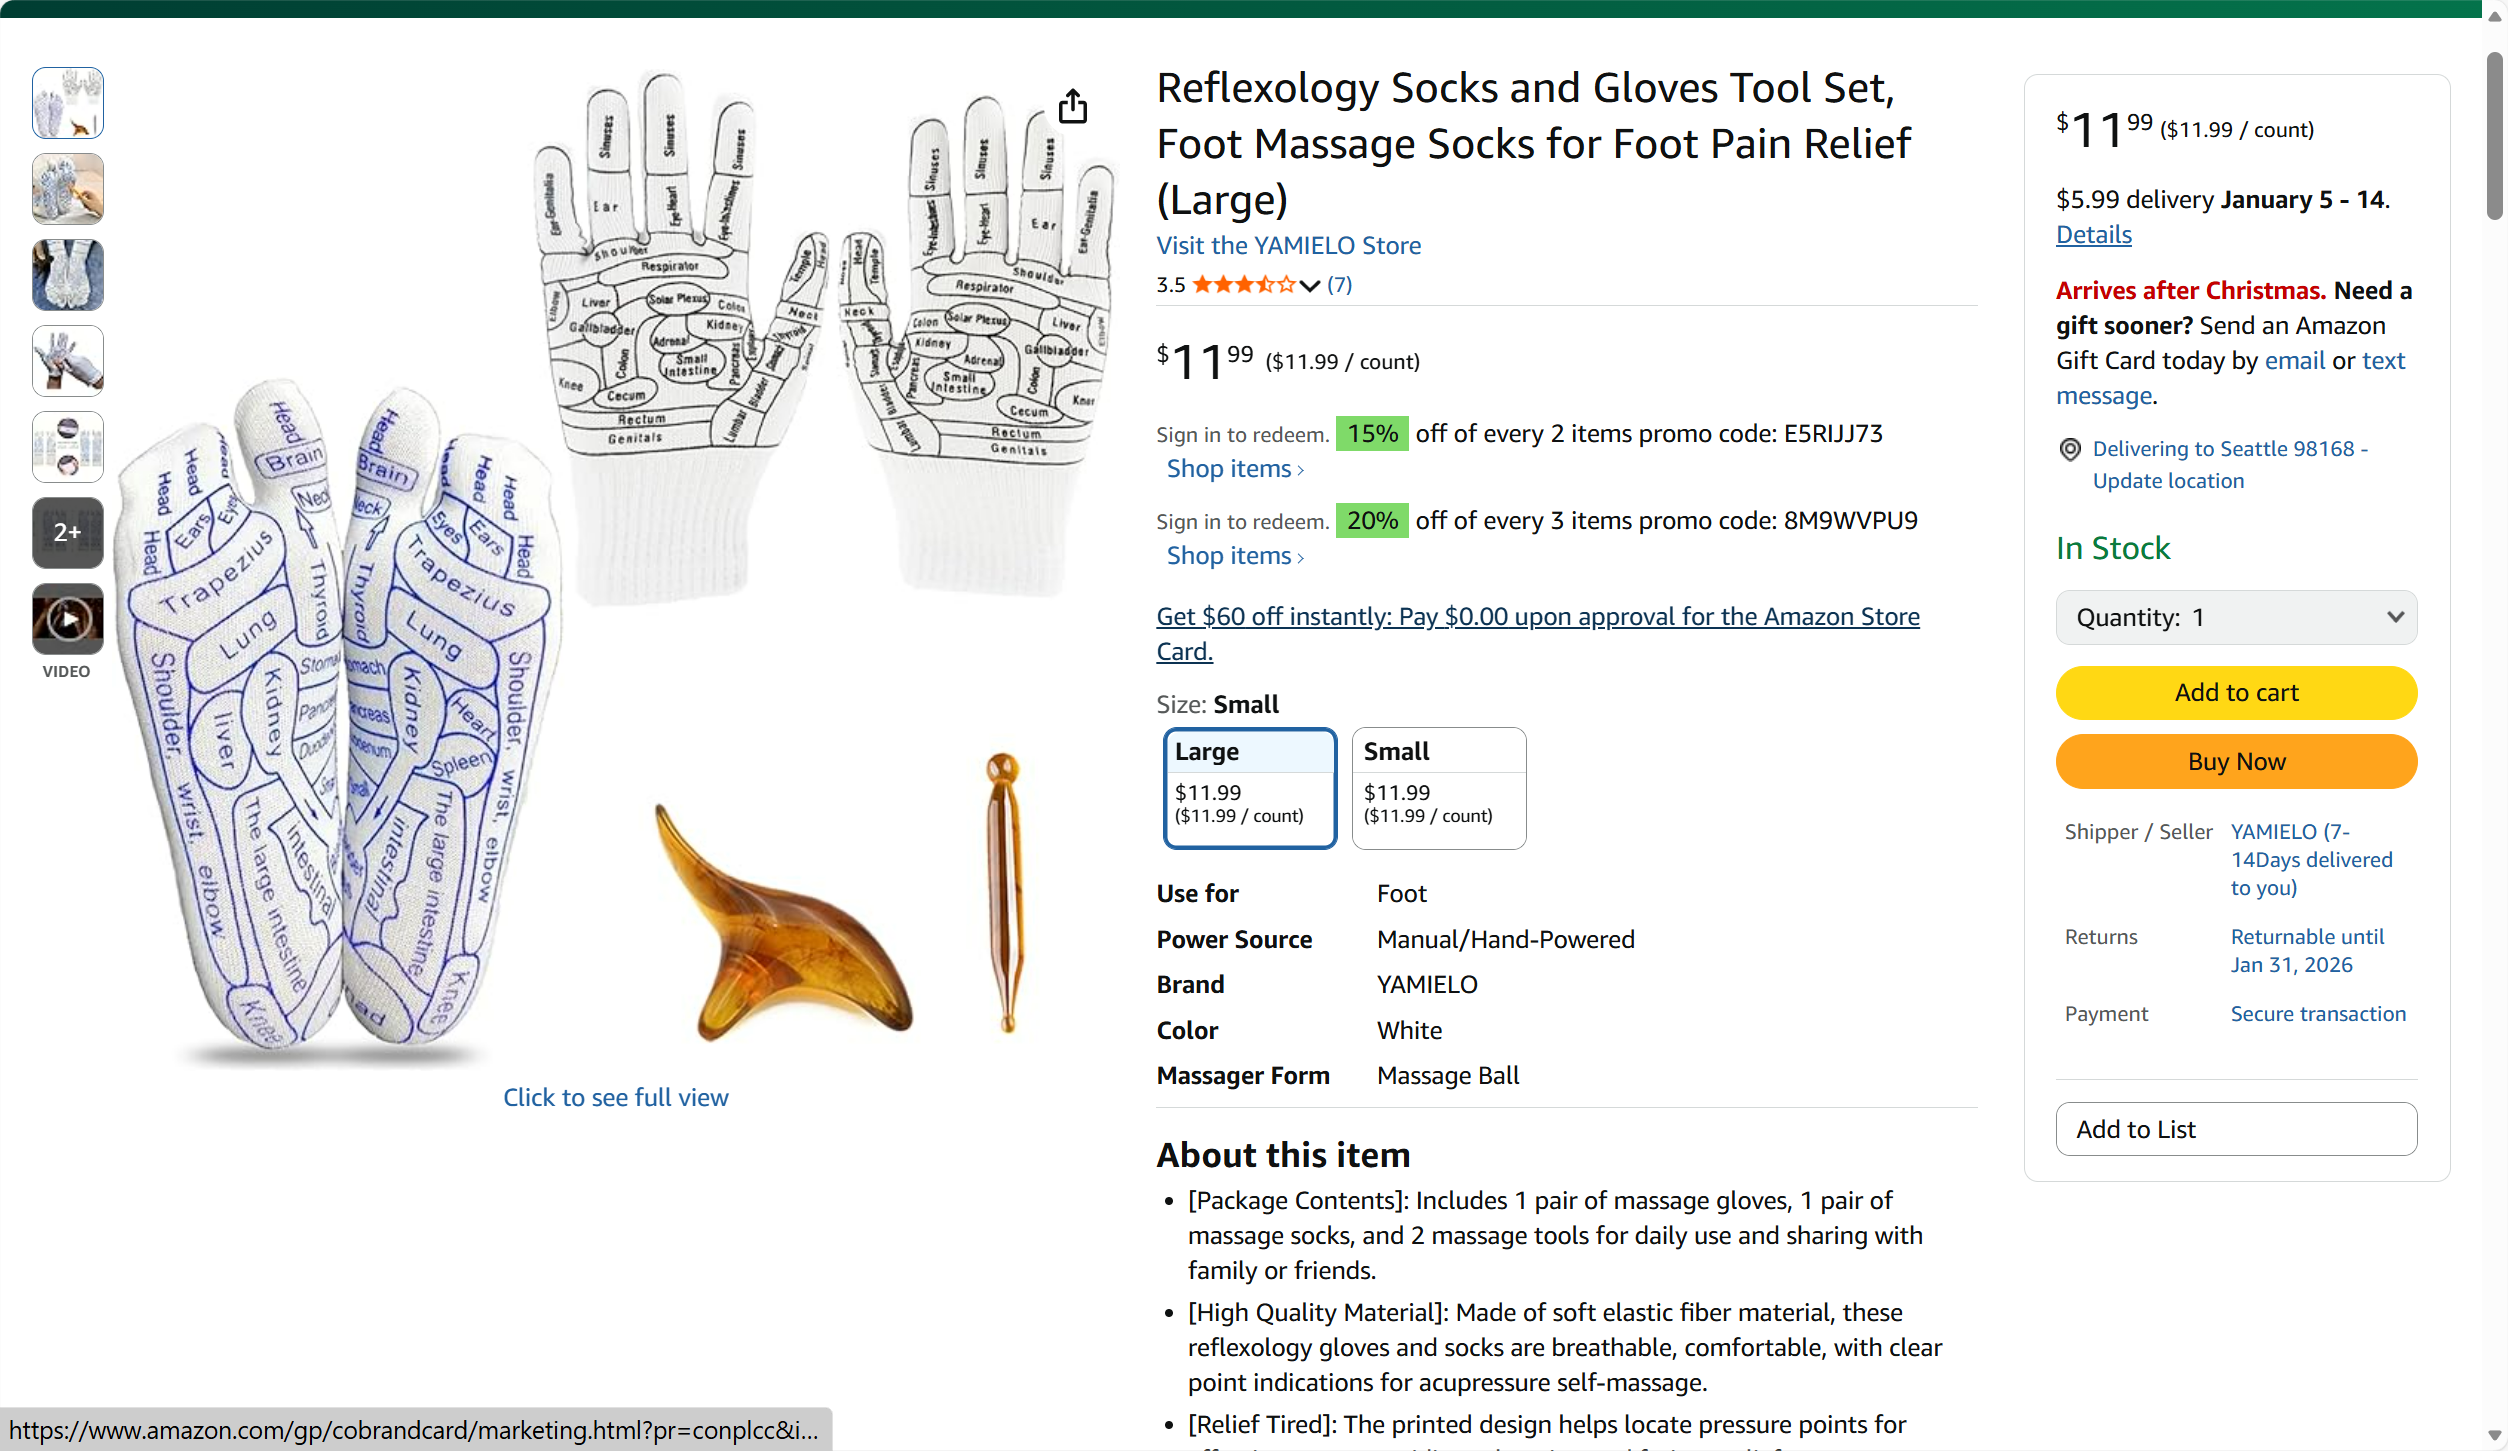Select the first socks and gloves thumbnail
The width and height of the screenshot is (2508, 1451).
point(67,103)
